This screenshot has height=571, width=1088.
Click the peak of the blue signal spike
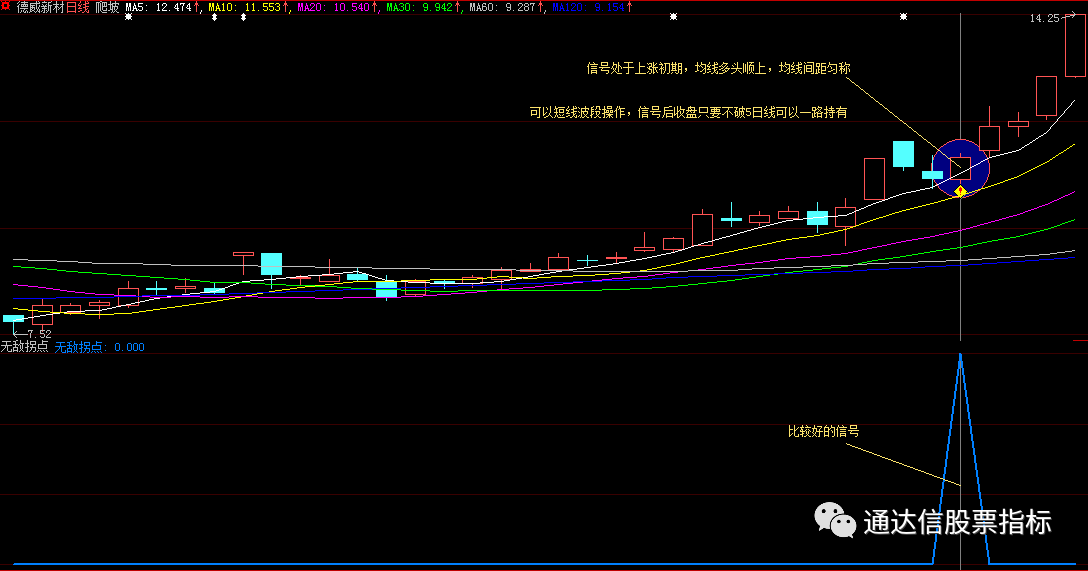[960, 356]
